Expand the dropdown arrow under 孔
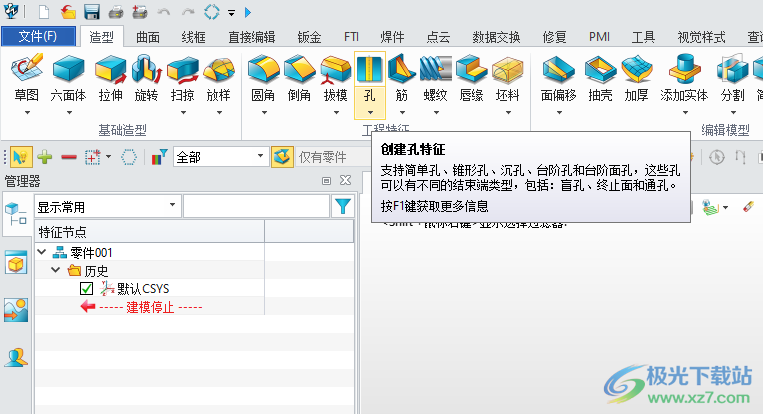Viewport: 763px width, 414px height. point(370,113)
